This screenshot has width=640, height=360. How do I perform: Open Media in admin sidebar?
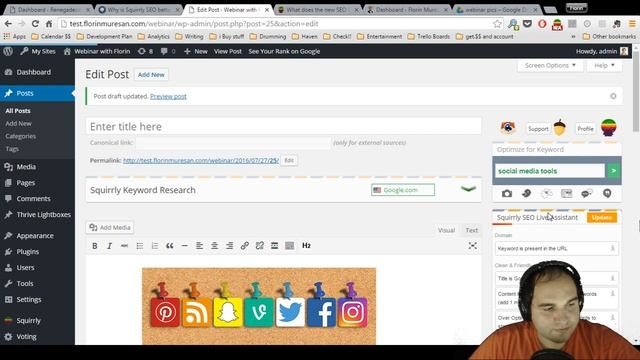point(26,167)
